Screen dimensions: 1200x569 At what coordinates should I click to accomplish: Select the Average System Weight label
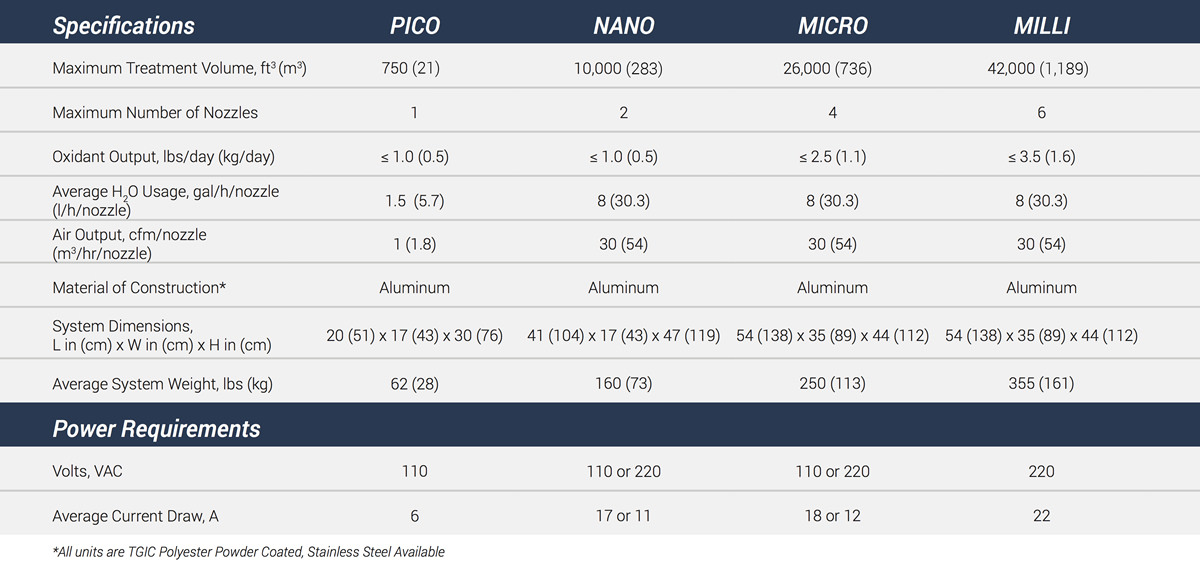tap(162, 384)
